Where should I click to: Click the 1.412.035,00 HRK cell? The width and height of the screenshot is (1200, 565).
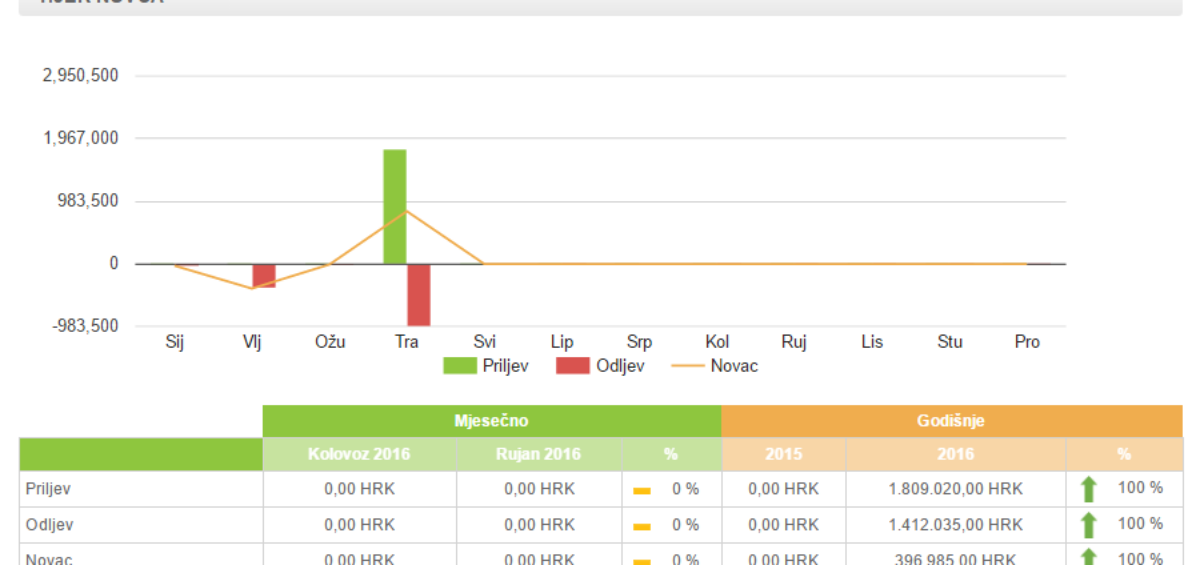click(x=955, y=525)
